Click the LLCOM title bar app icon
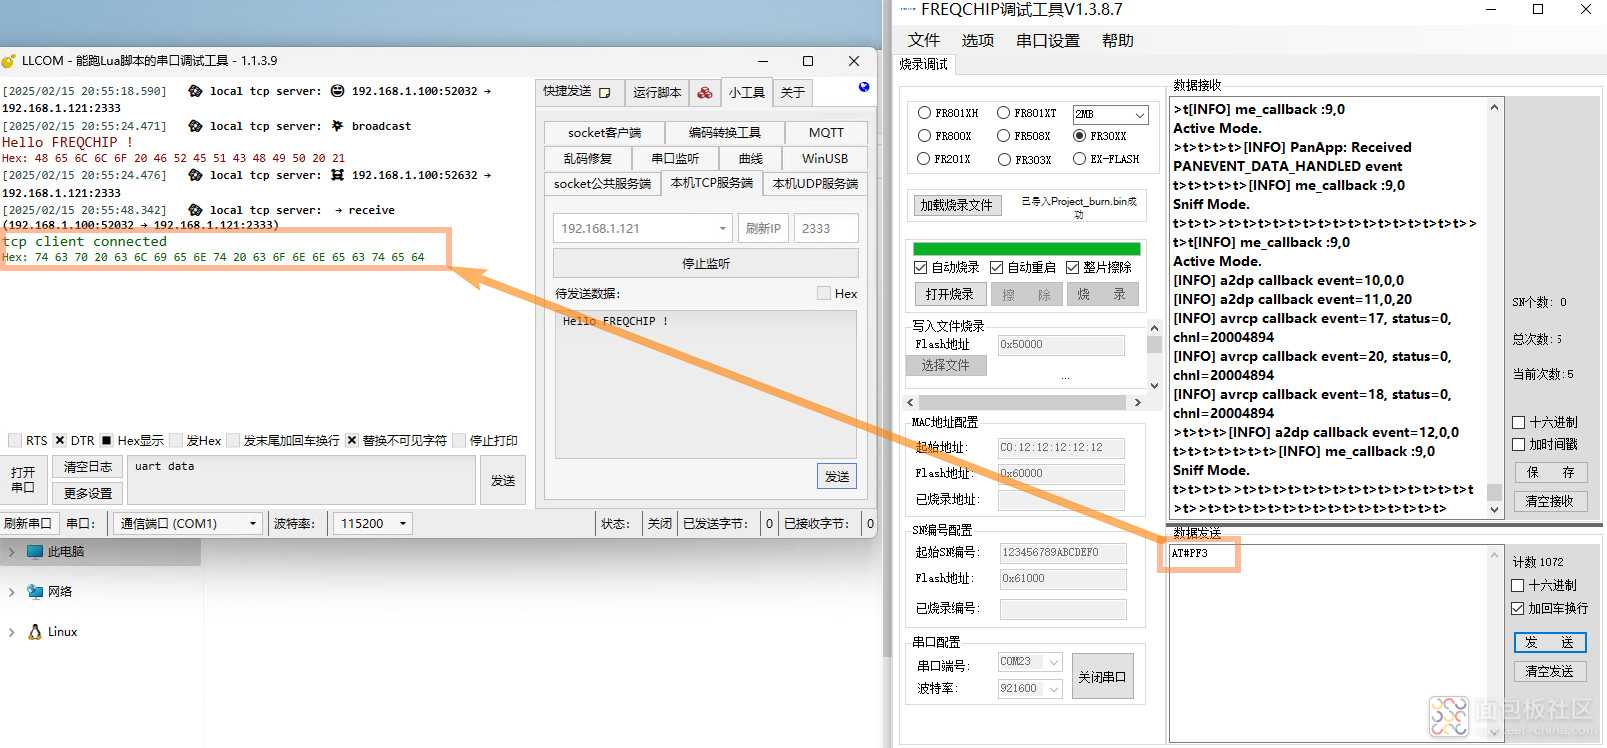Screen dimensions: 1607x748 click(9, 61)
